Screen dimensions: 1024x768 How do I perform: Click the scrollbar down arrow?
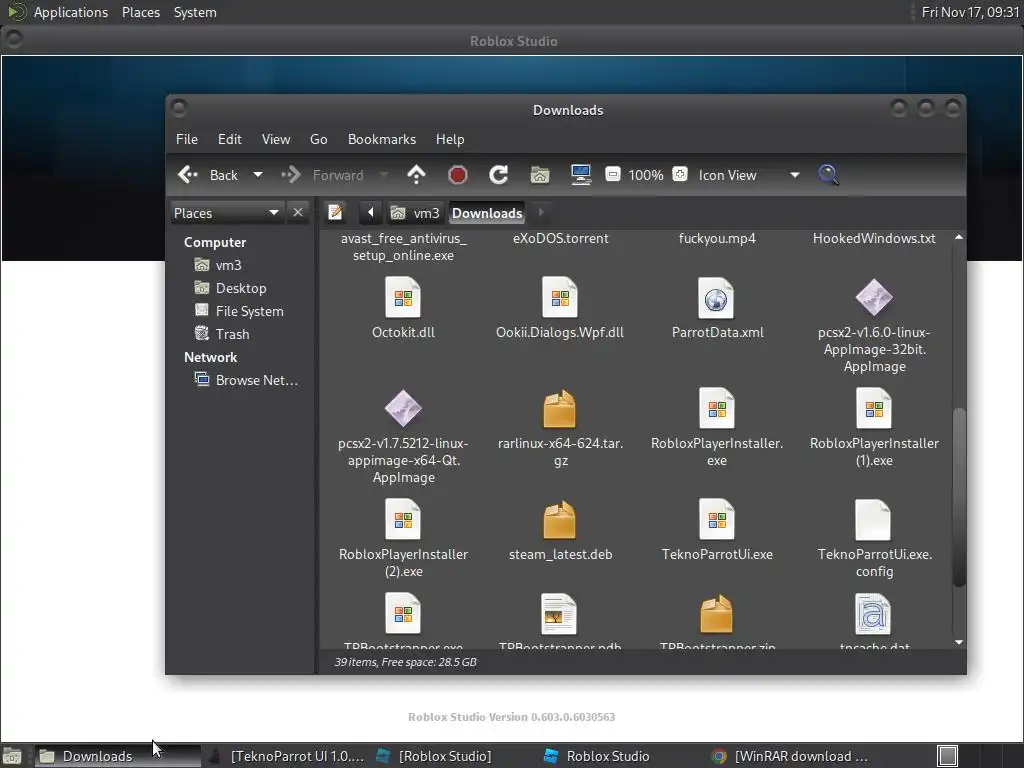958,642
